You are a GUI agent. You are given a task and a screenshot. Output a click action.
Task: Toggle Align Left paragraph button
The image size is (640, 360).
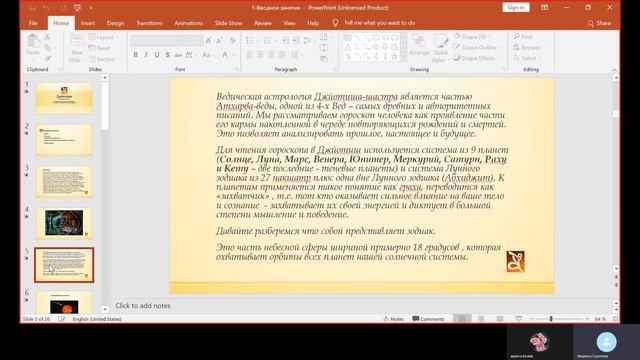tap(249, 55)
